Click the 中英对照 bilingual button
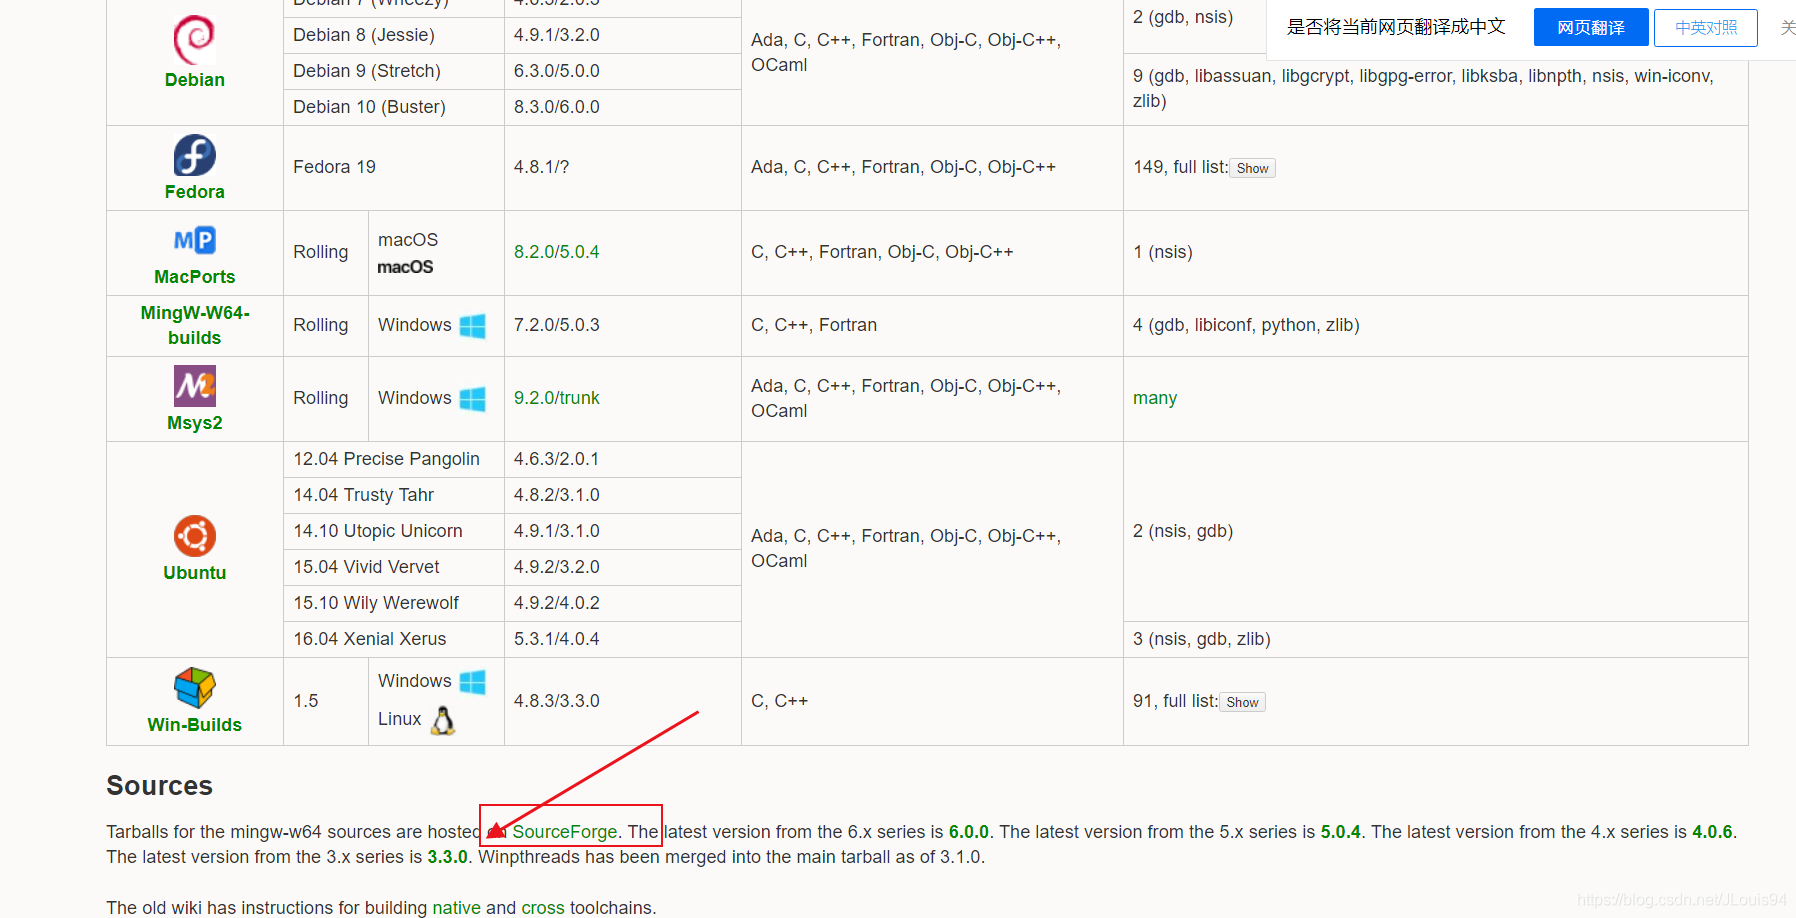Screen dimensions: 1796x918 (1705, 28)
